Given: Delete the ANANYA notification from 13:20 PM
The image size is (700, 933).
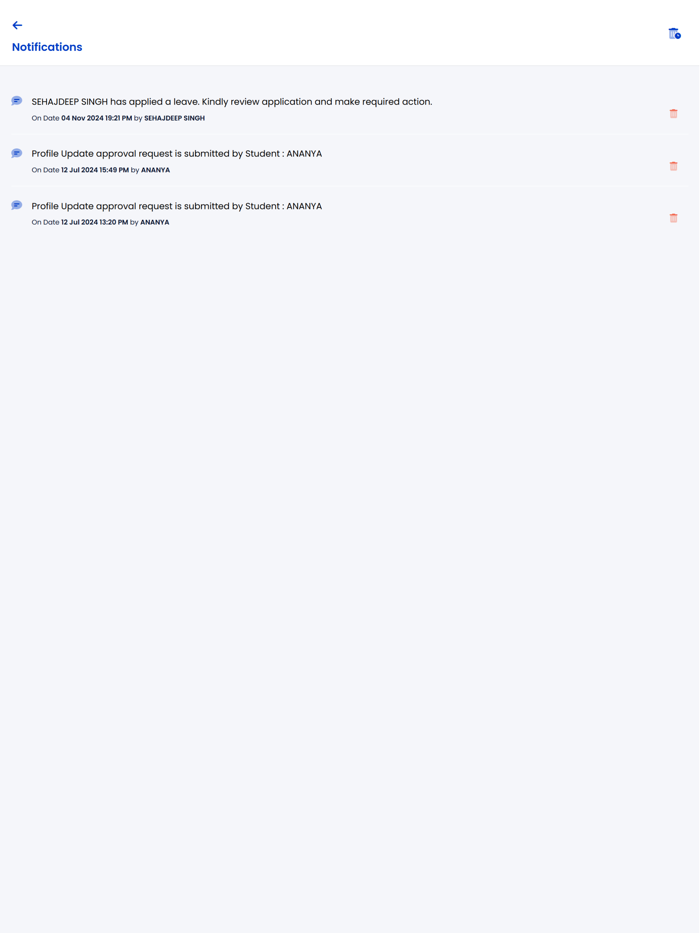Looking at the screenshot, I should (x=673, y=218).
